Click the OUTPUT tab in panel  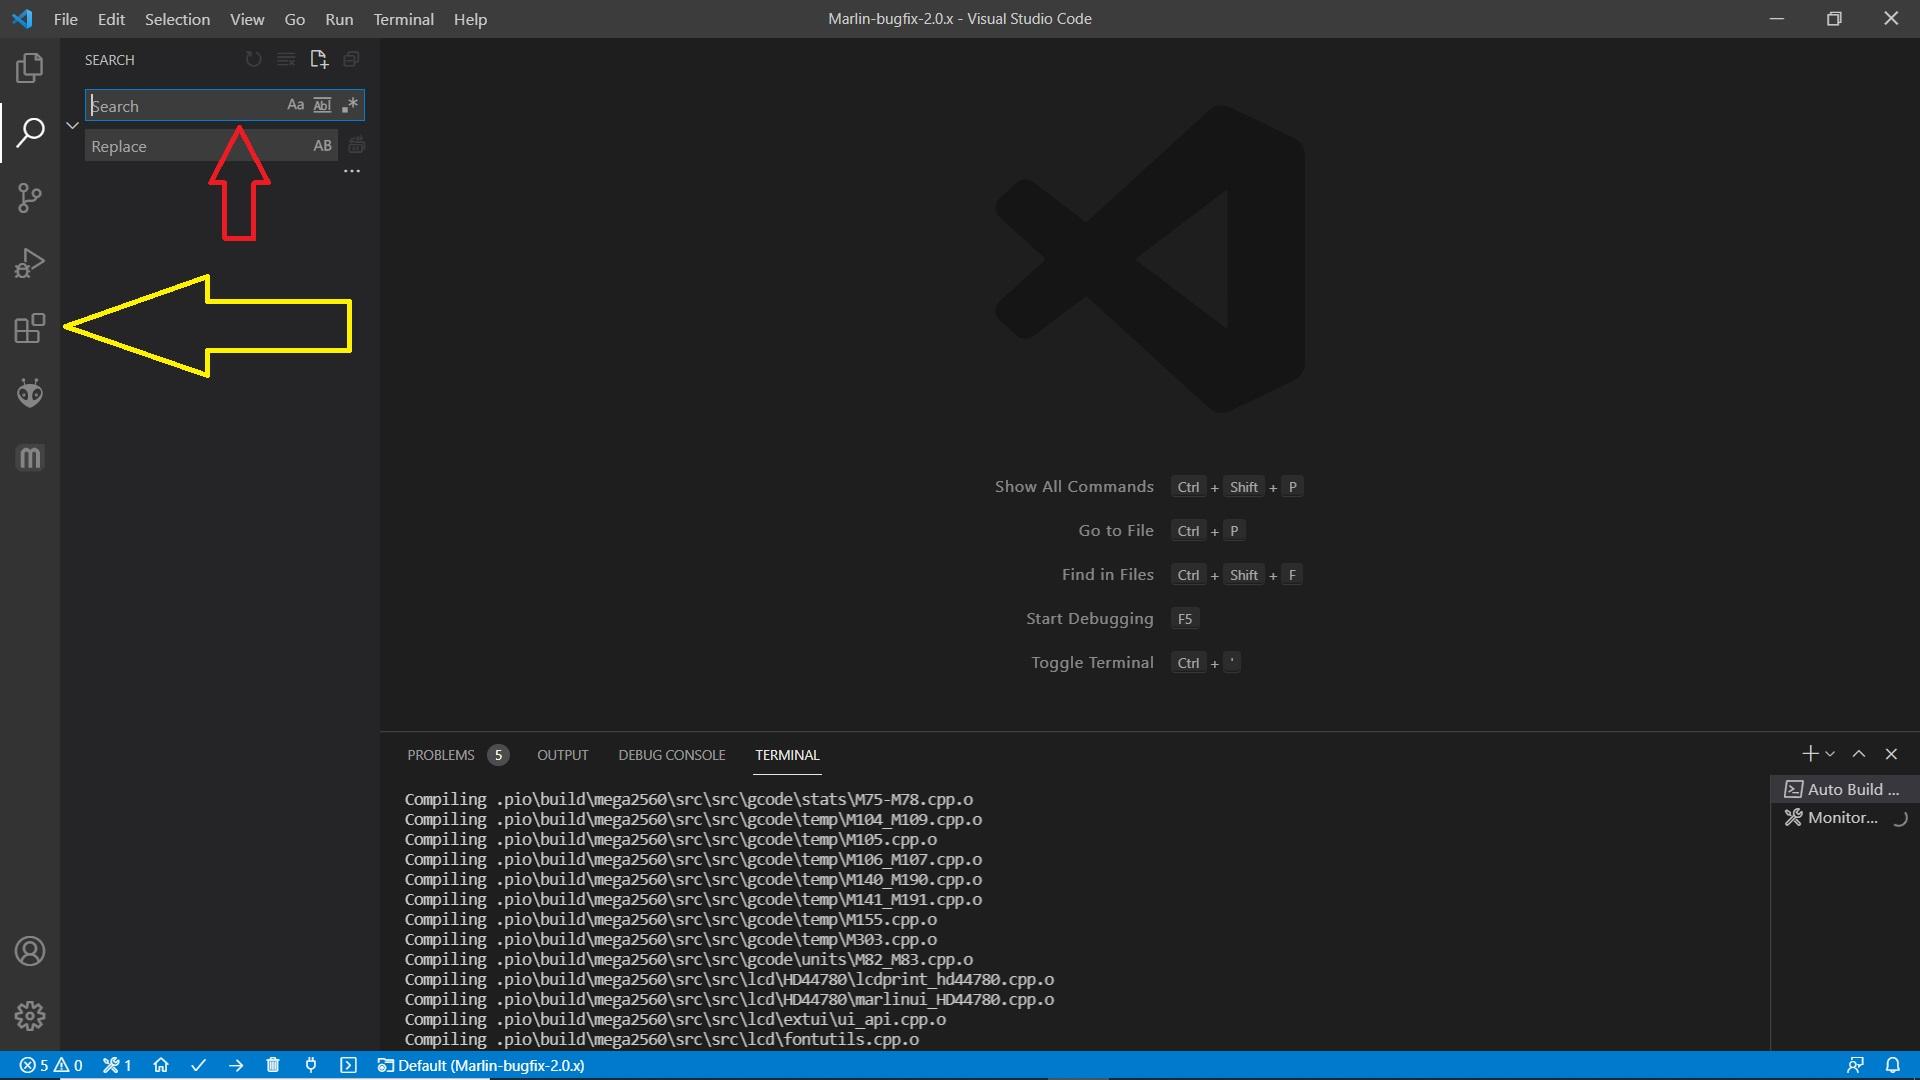(x=562, y=754)
